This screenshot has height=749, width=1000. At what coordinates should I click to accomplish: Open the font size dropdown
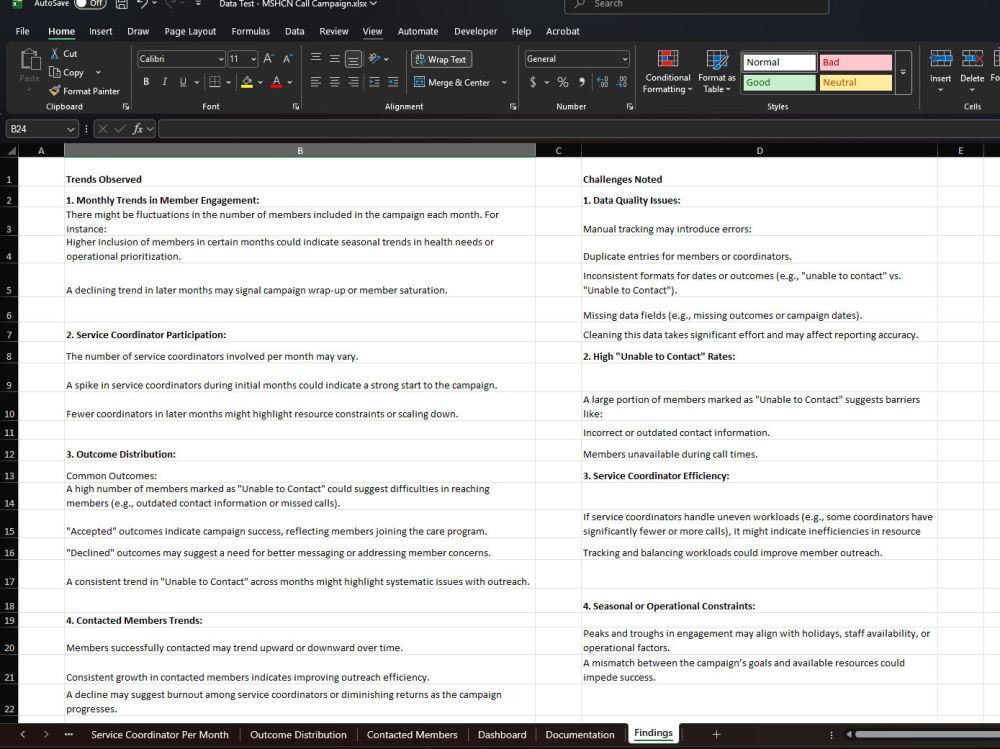click(253, 59)
